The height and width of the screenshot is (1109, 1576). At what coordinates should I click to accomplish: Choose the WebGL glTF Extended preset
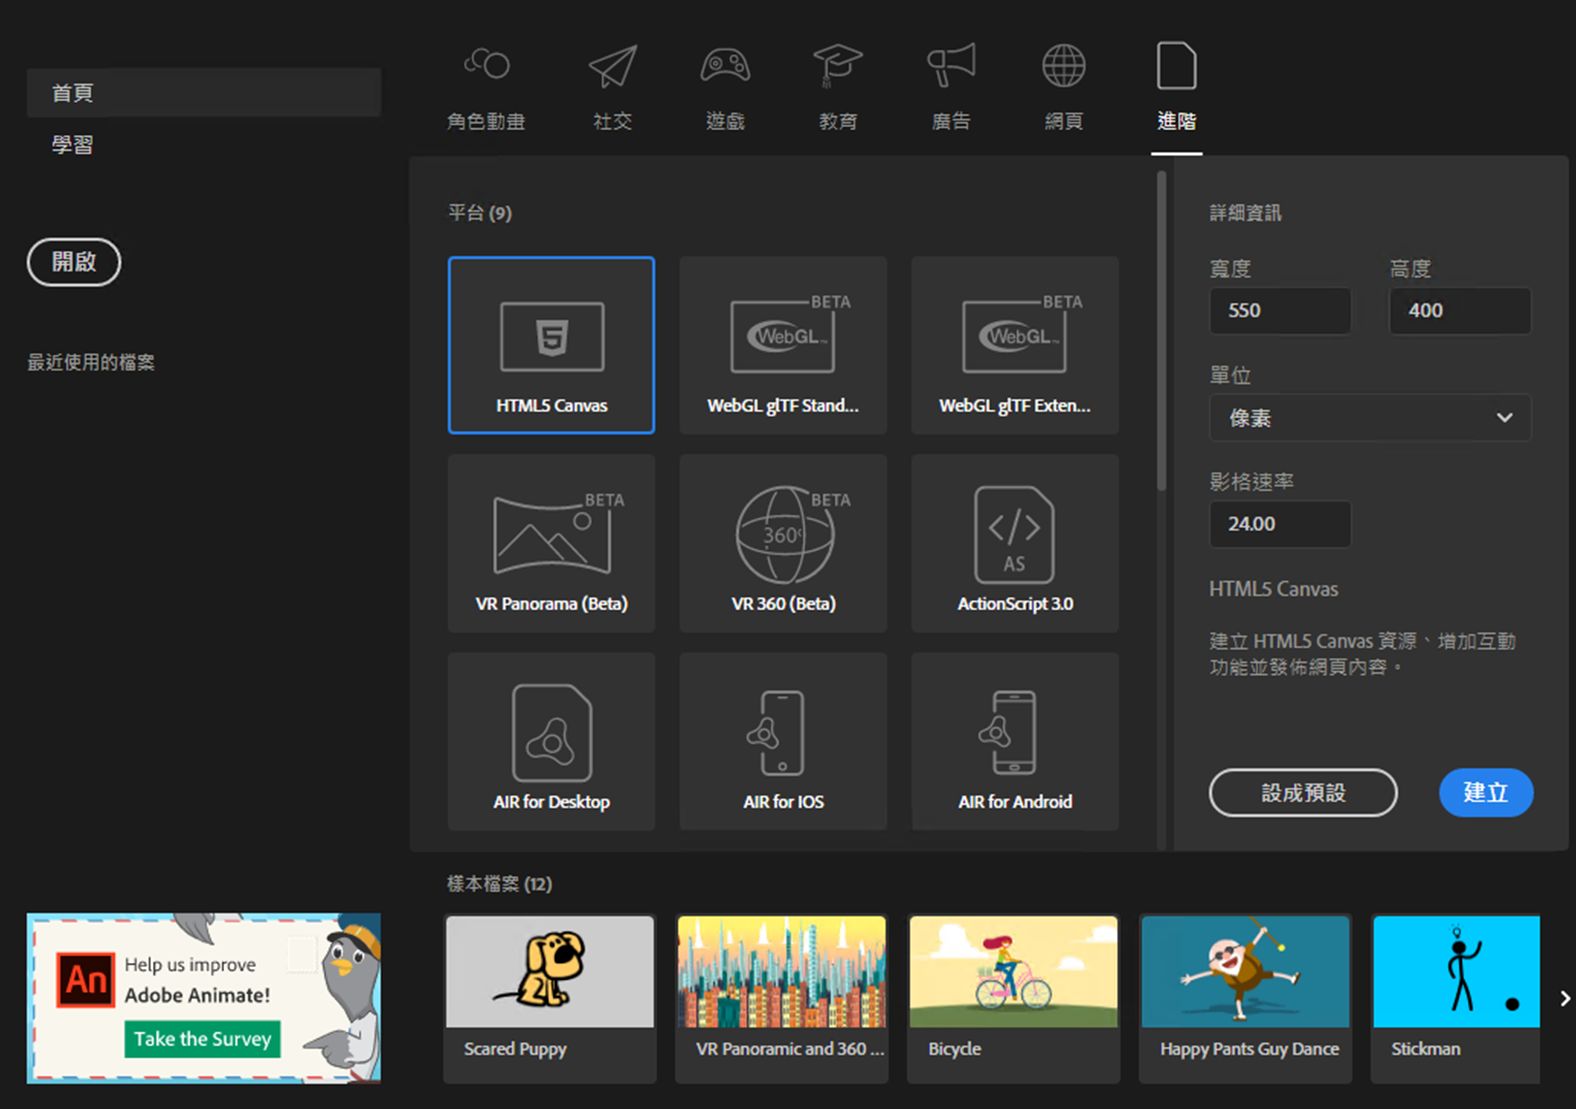tap(1015, 345)
